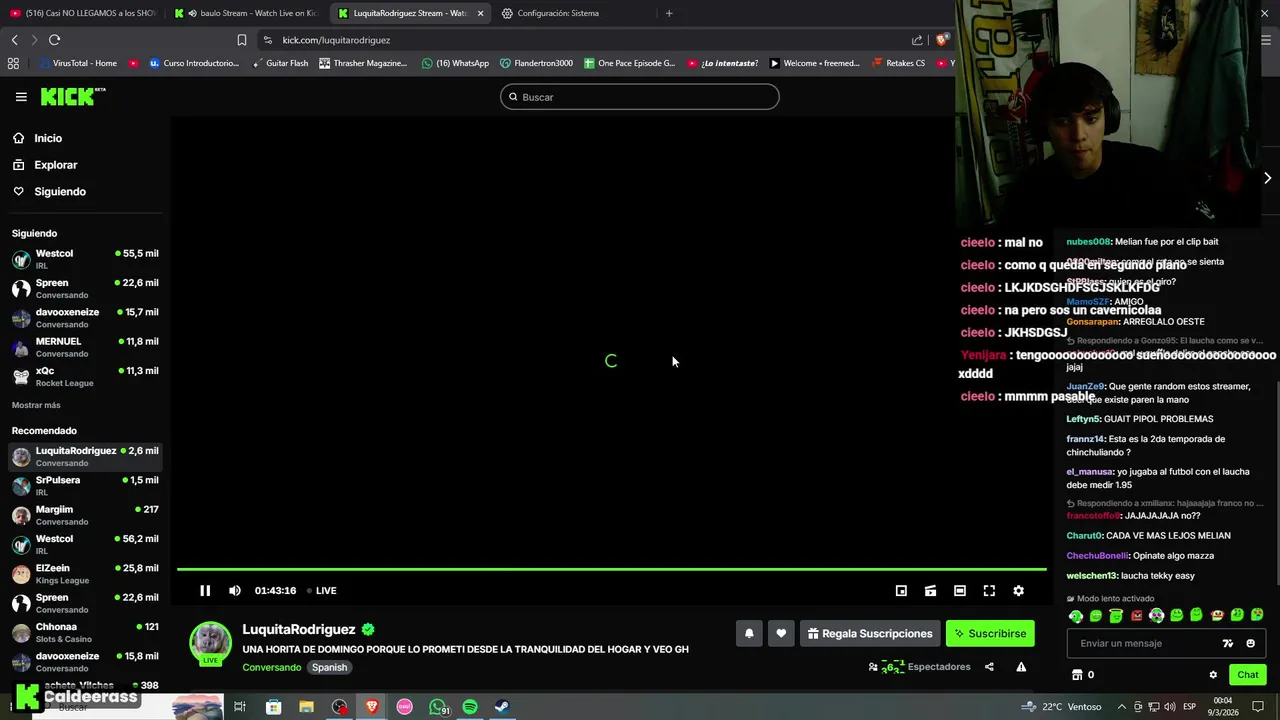Toggle chat translation icon
The image size is (1280, 720).
1228,643
